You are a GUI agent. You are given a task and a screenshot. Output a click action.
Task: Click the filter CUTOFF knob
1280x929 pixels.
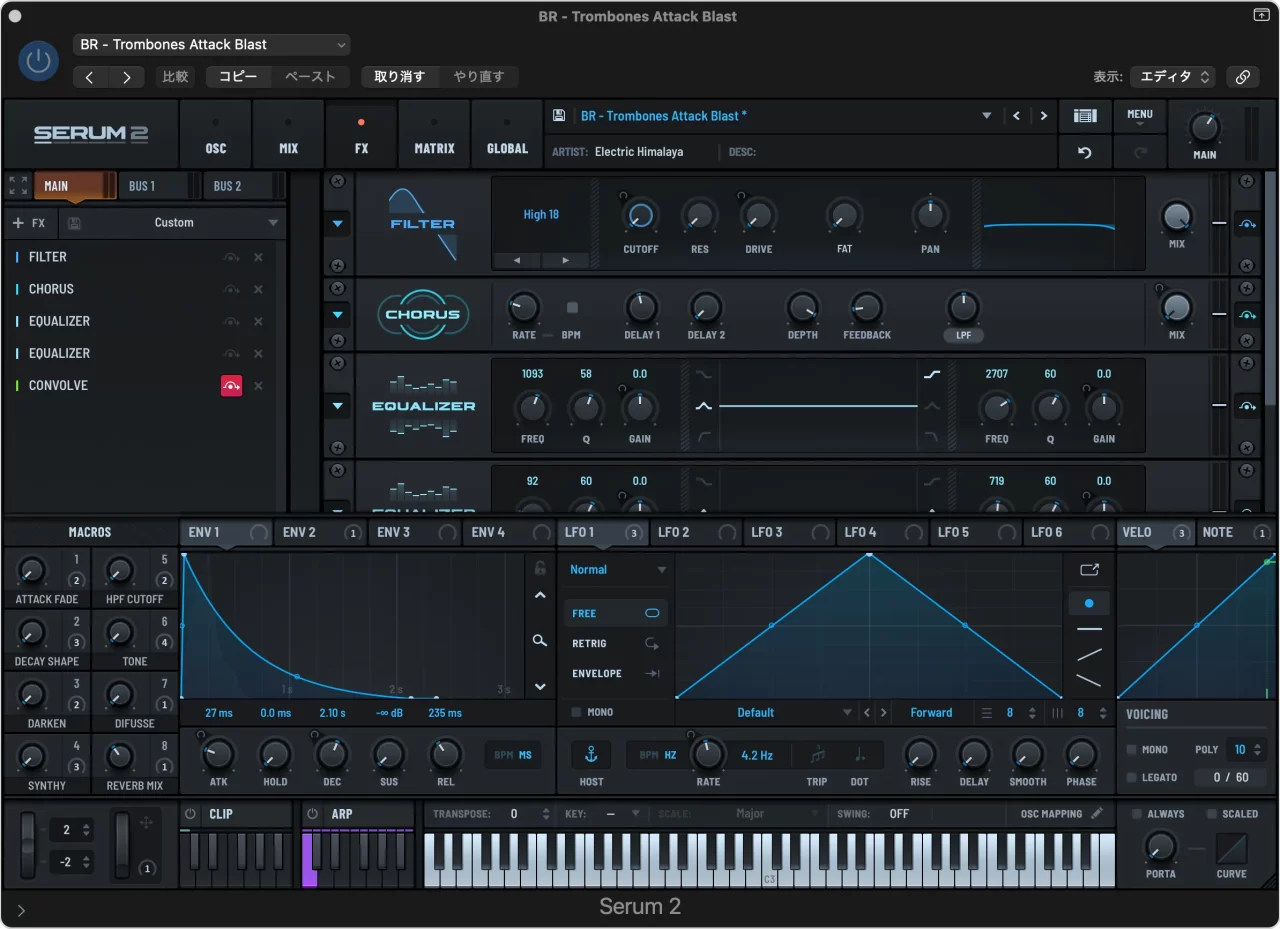pos(640,216)
